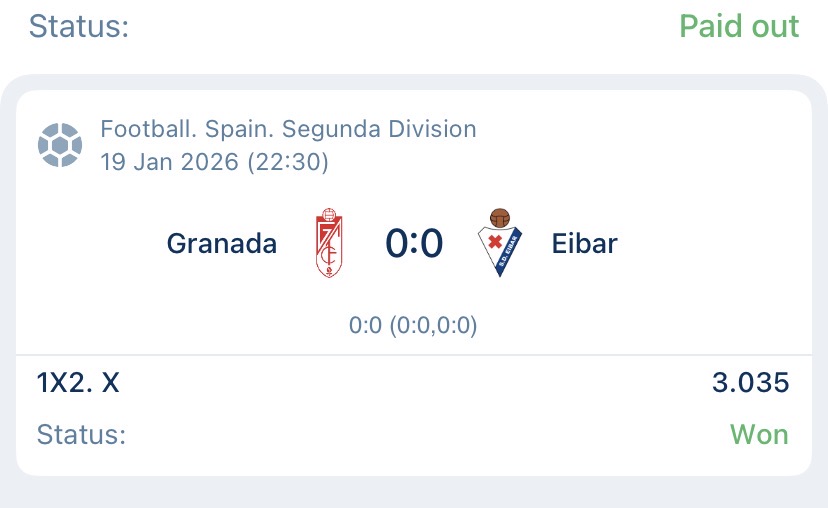Click the green Won status
The height and width of the screenshot is (508, 828).
click(759, 435)
